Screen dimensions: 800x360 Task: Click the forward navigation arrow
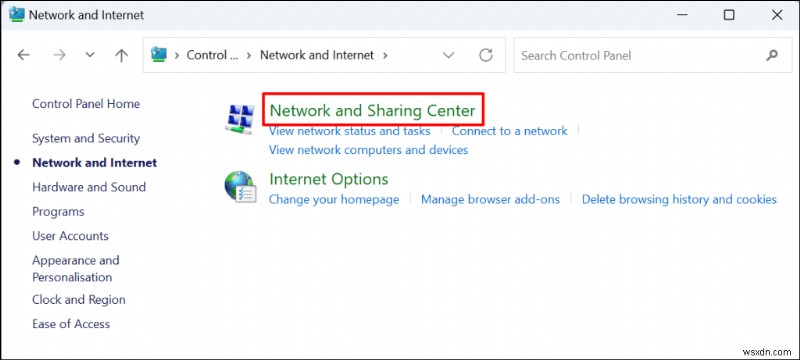coord(60,55)
